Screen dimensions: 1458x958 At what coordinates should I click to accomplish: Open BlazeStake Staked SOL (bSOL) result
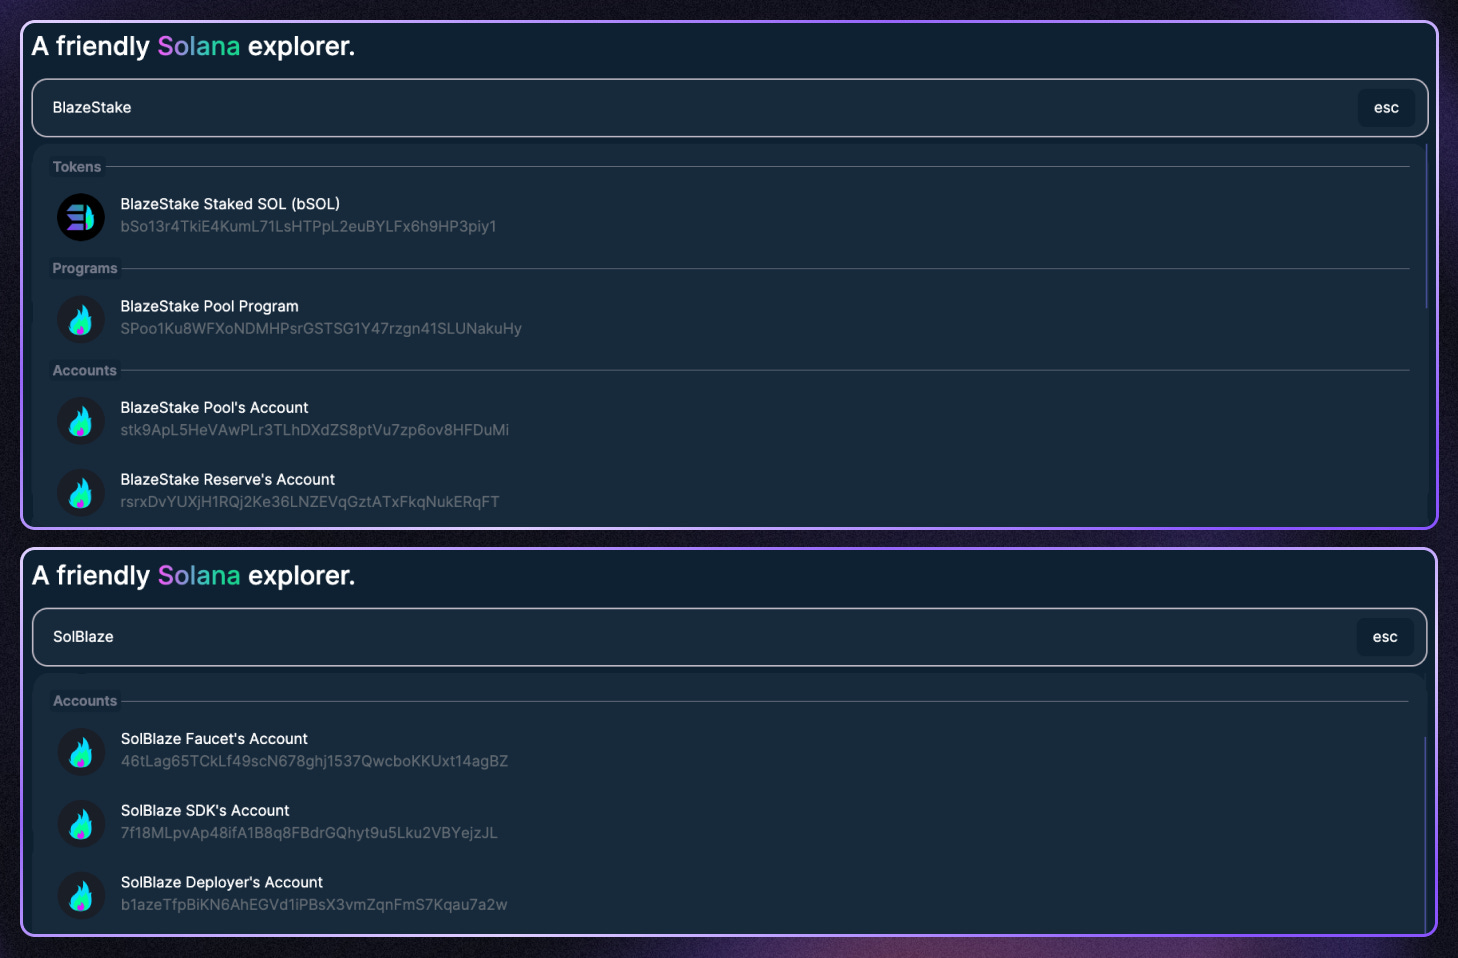(731, 216)
